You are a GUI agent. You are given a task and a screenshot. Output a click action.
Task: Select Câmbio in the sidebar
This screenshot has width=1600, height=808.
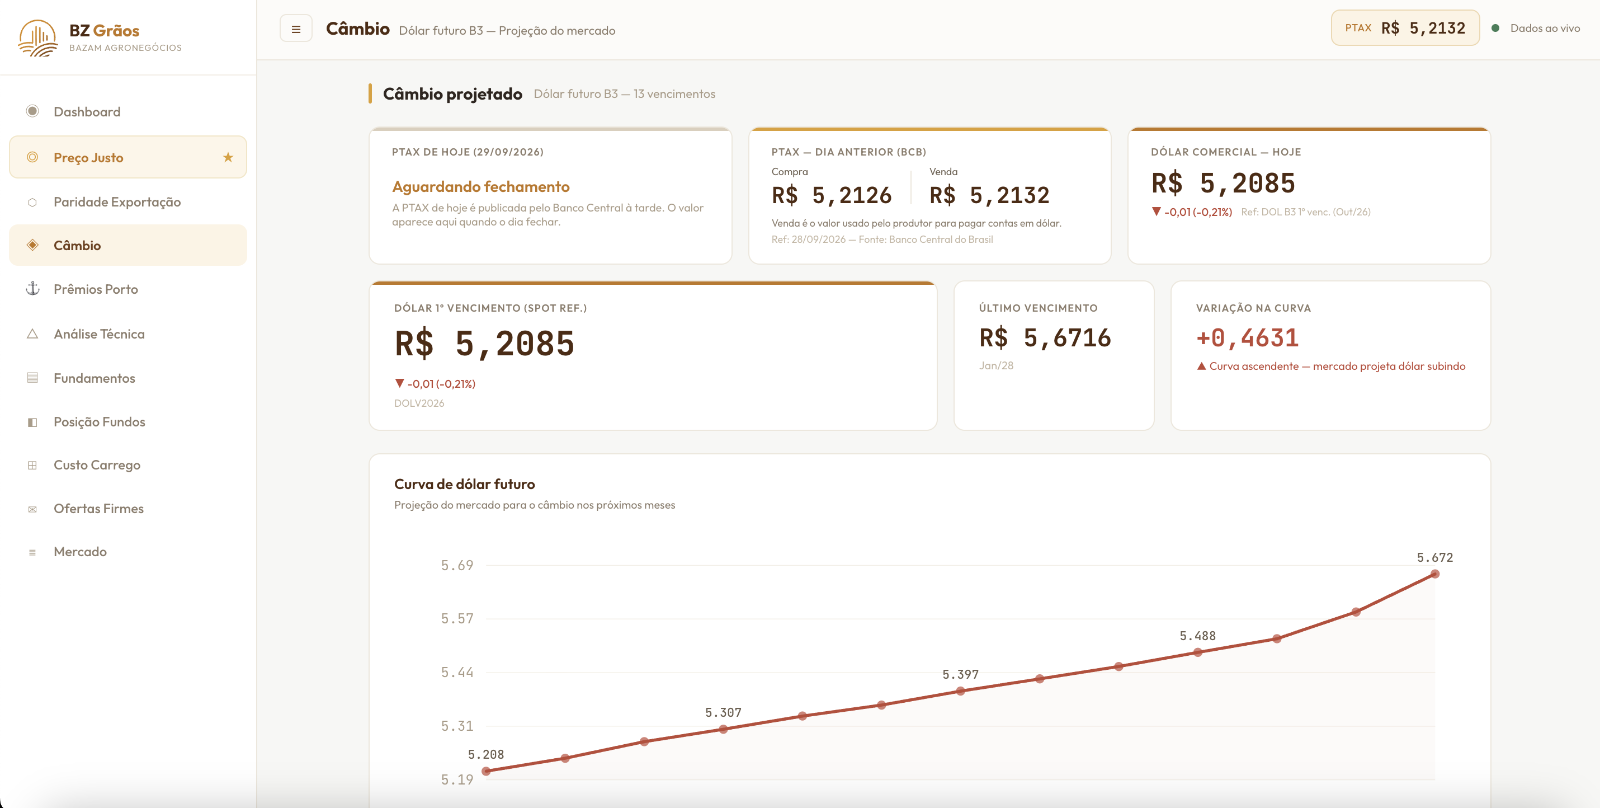point(128,245)
